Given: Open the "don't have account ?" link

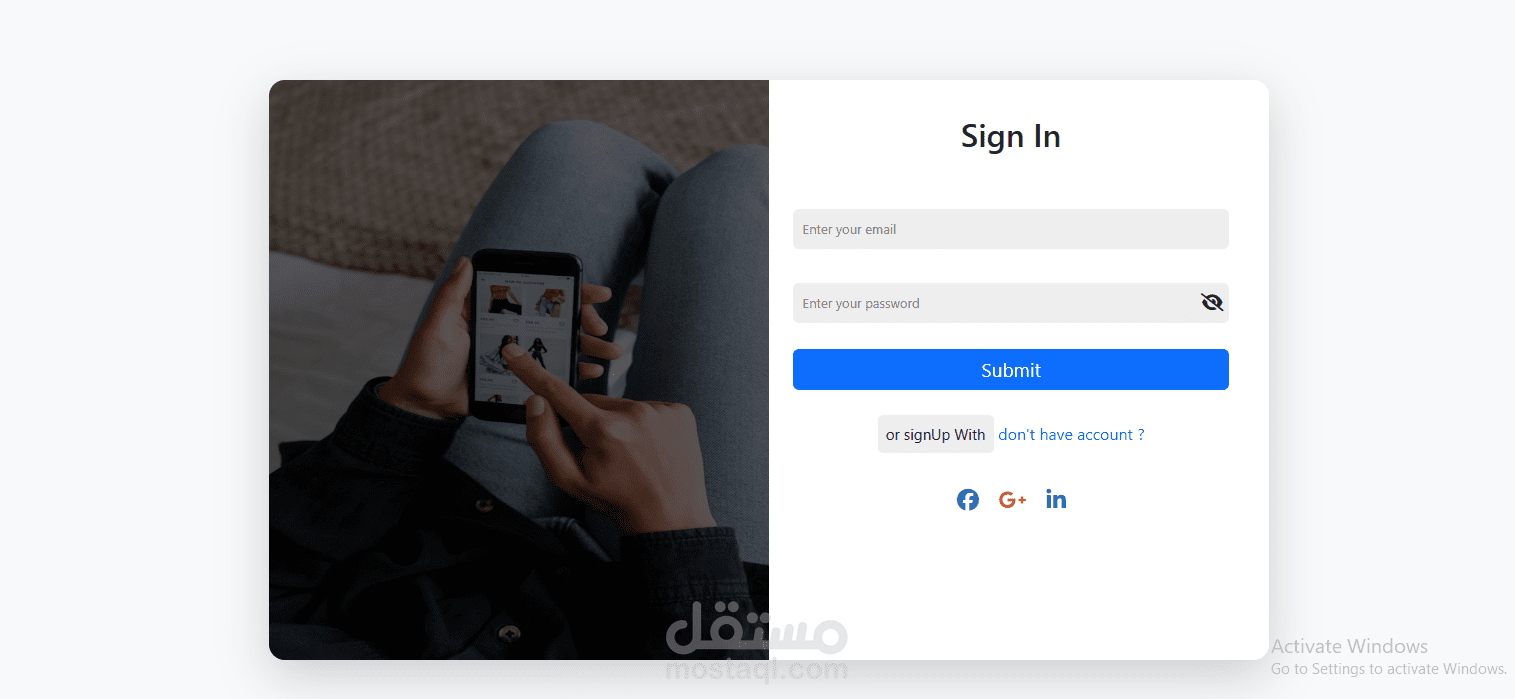Looking at the screenshot, I should tap(1071, 434).
